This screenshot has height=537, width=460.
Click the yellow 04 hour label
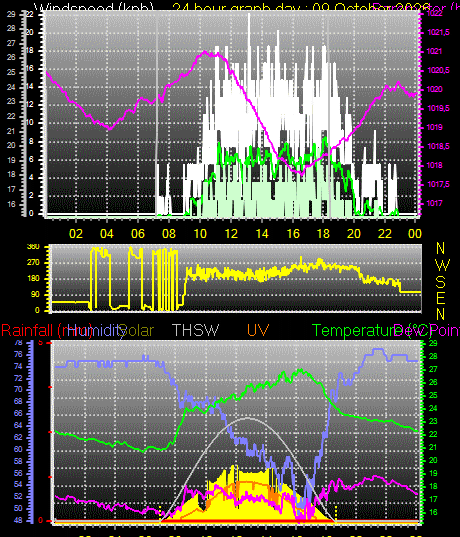pos(107,234)
